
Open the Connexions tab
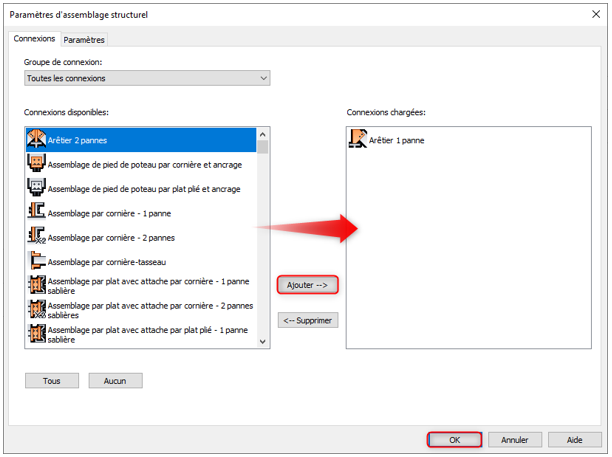point(35,38)
